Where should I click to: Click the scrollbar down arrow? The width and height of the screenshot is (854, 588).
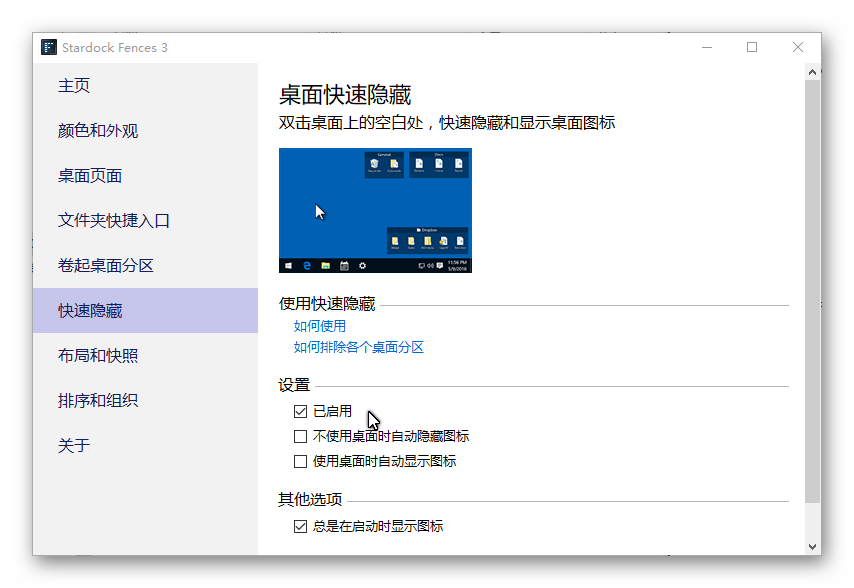tap(812, 547)
